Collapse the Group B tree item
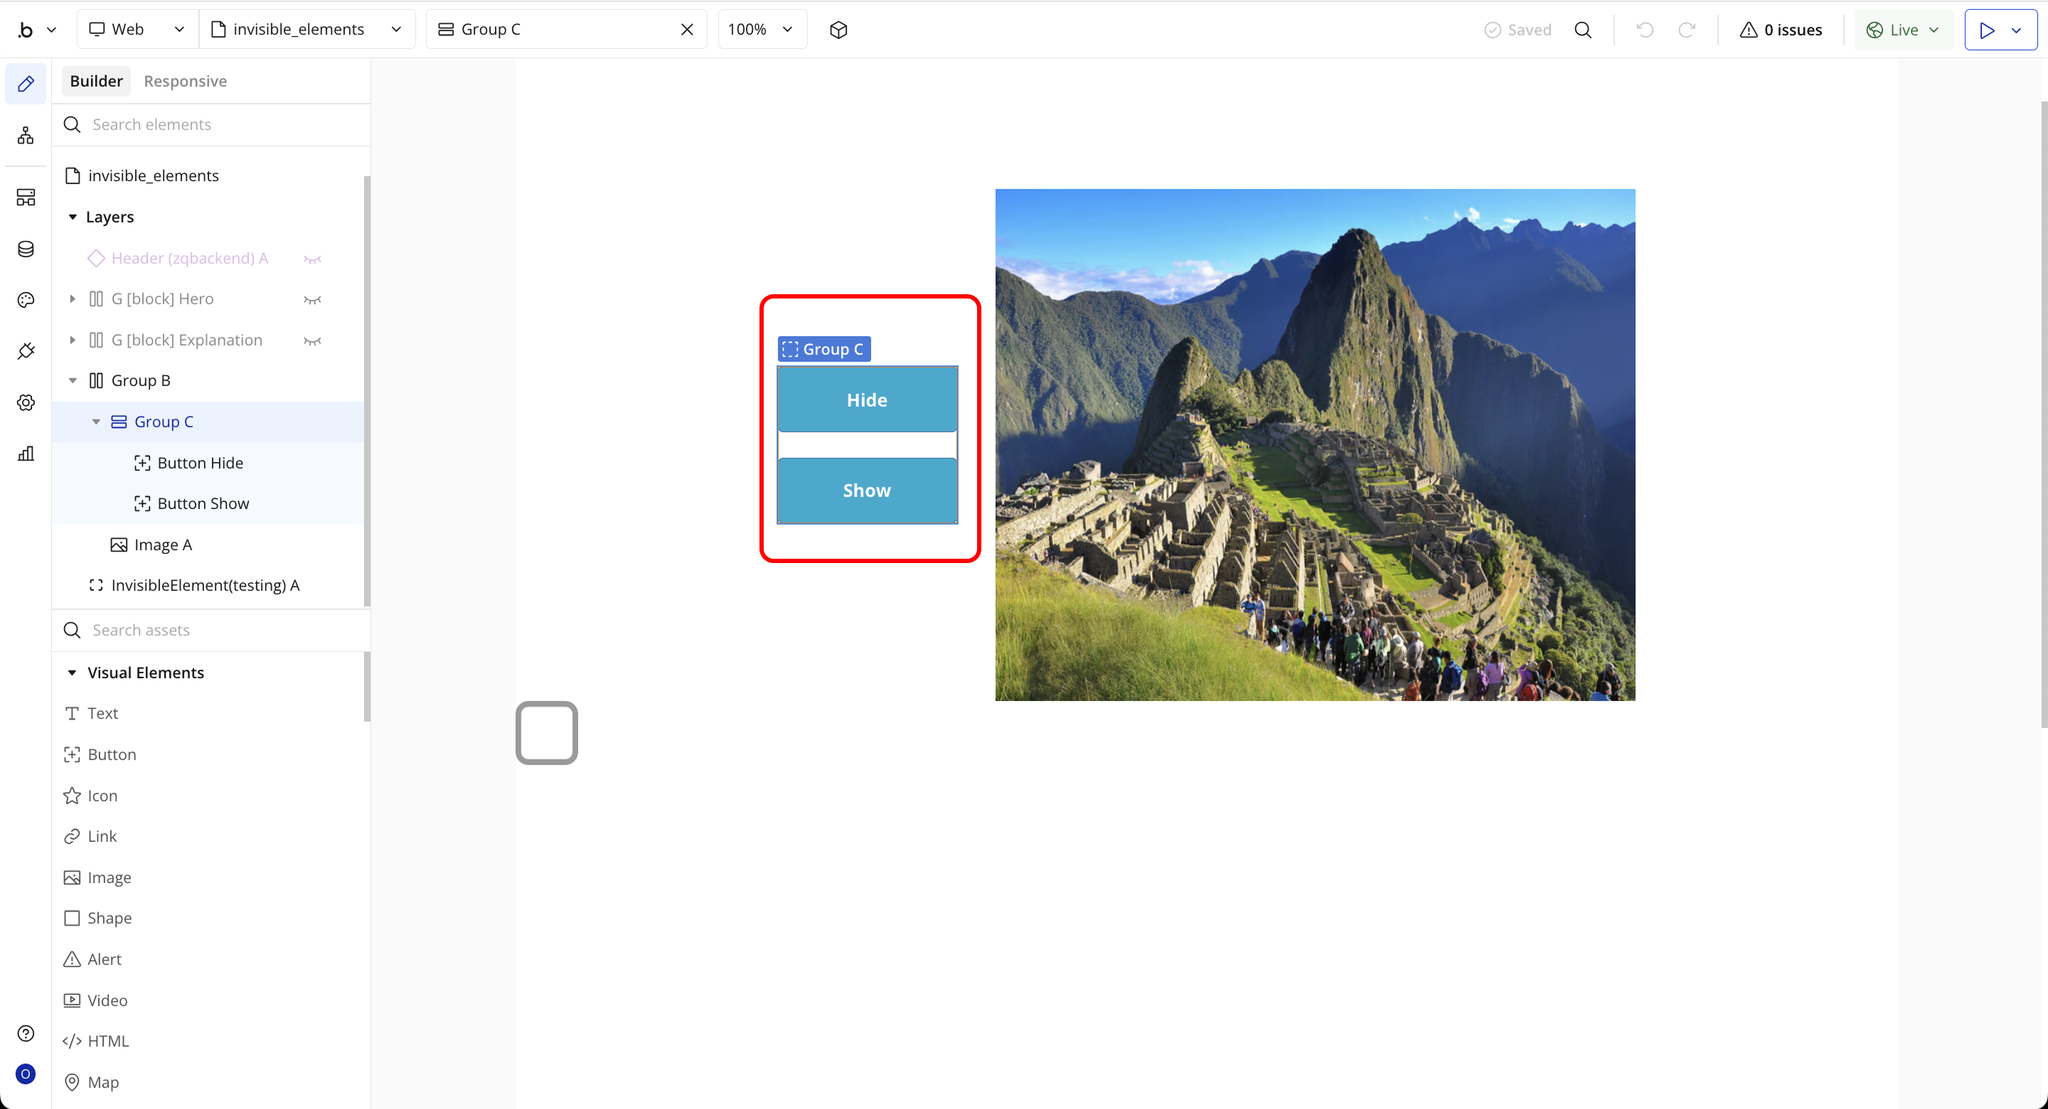The width and height of the screenshot is (2048, 1109). [72, 381]
